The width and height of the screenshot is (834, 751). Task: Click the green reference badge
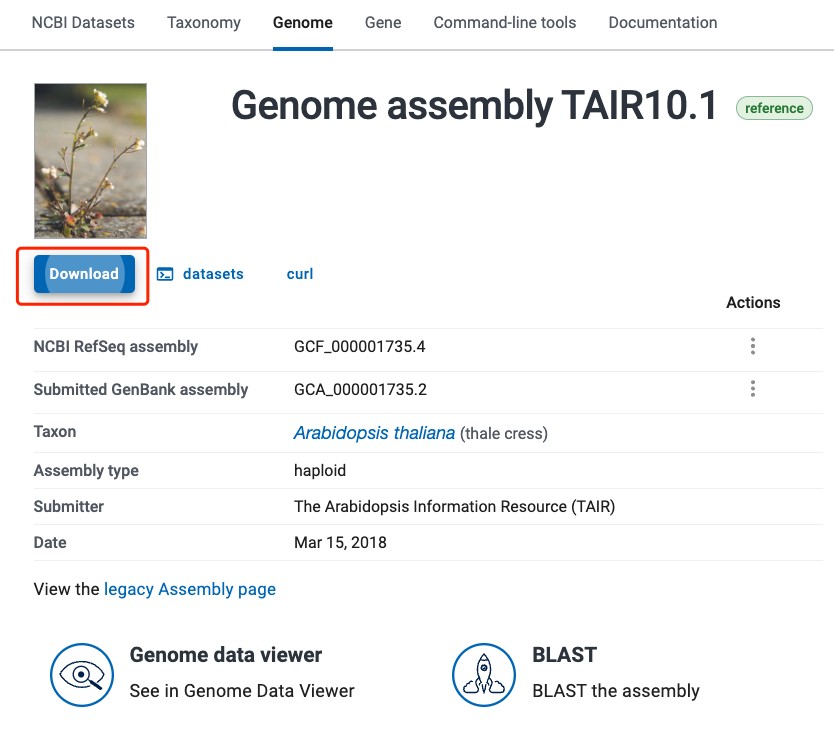point(774,108)
